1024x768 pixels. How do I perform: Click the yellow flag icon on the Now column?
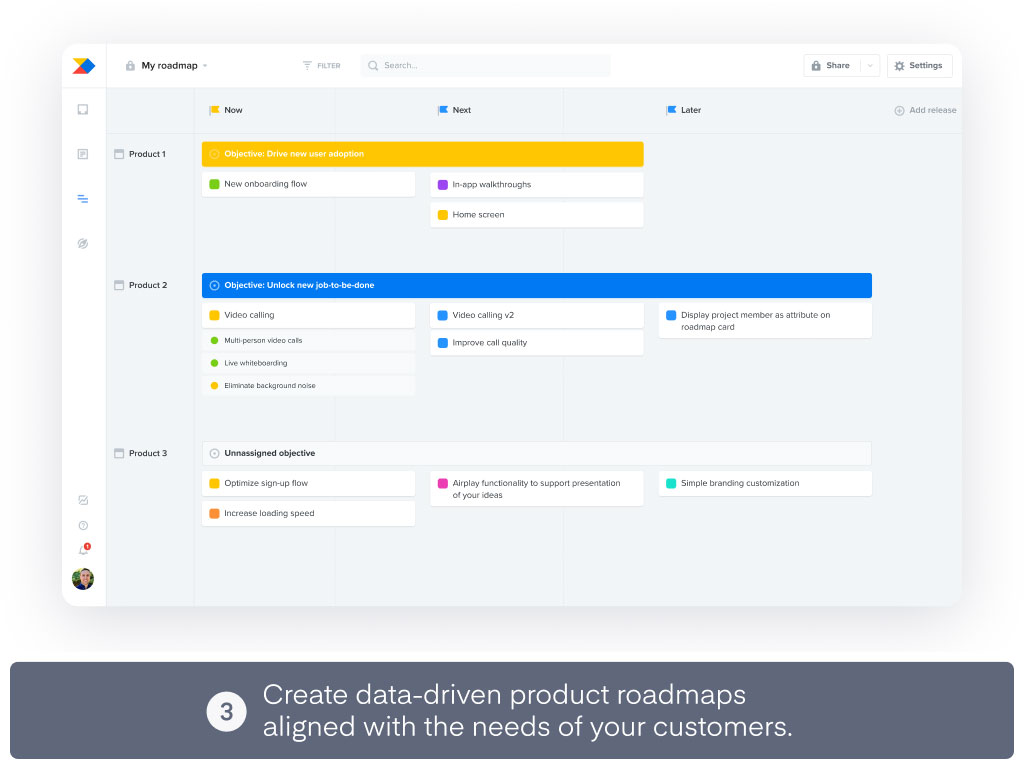[x=212, y=110]
